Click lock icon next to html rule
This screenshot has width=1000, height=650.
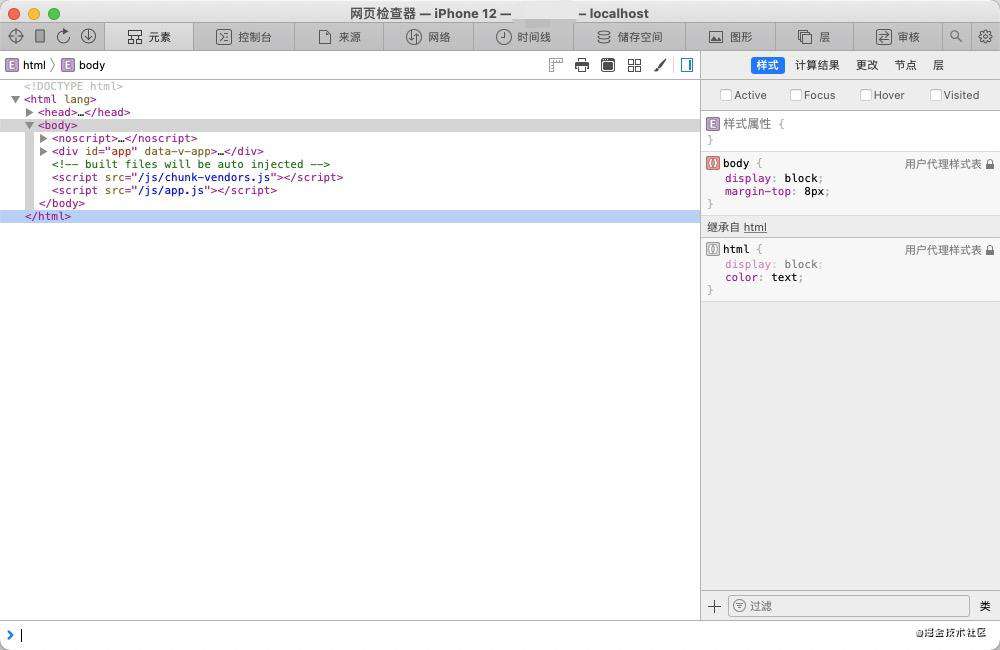tap(990, 250)
